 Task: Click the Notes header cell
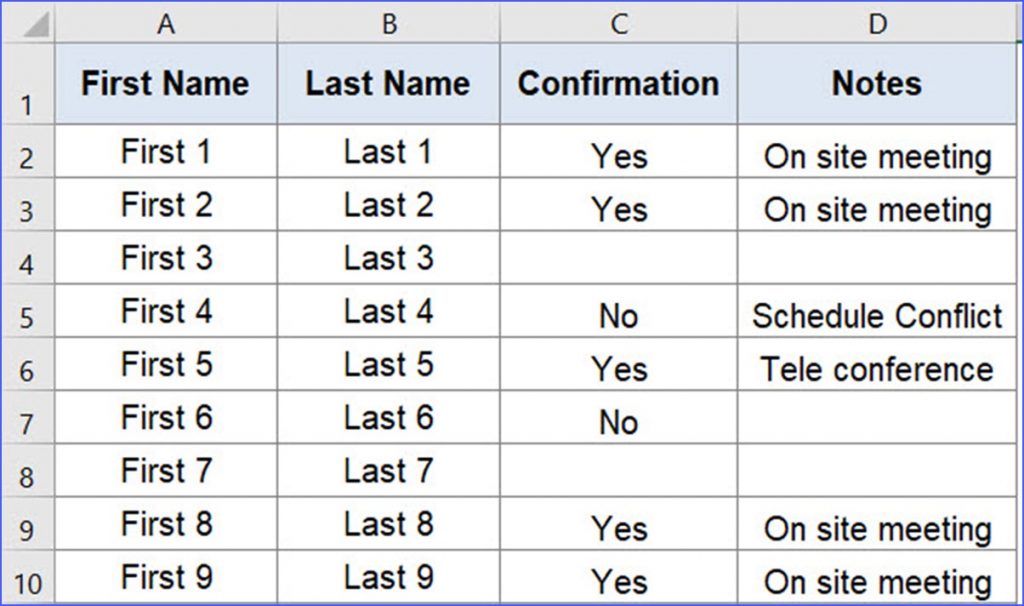[x=877, y=84]
